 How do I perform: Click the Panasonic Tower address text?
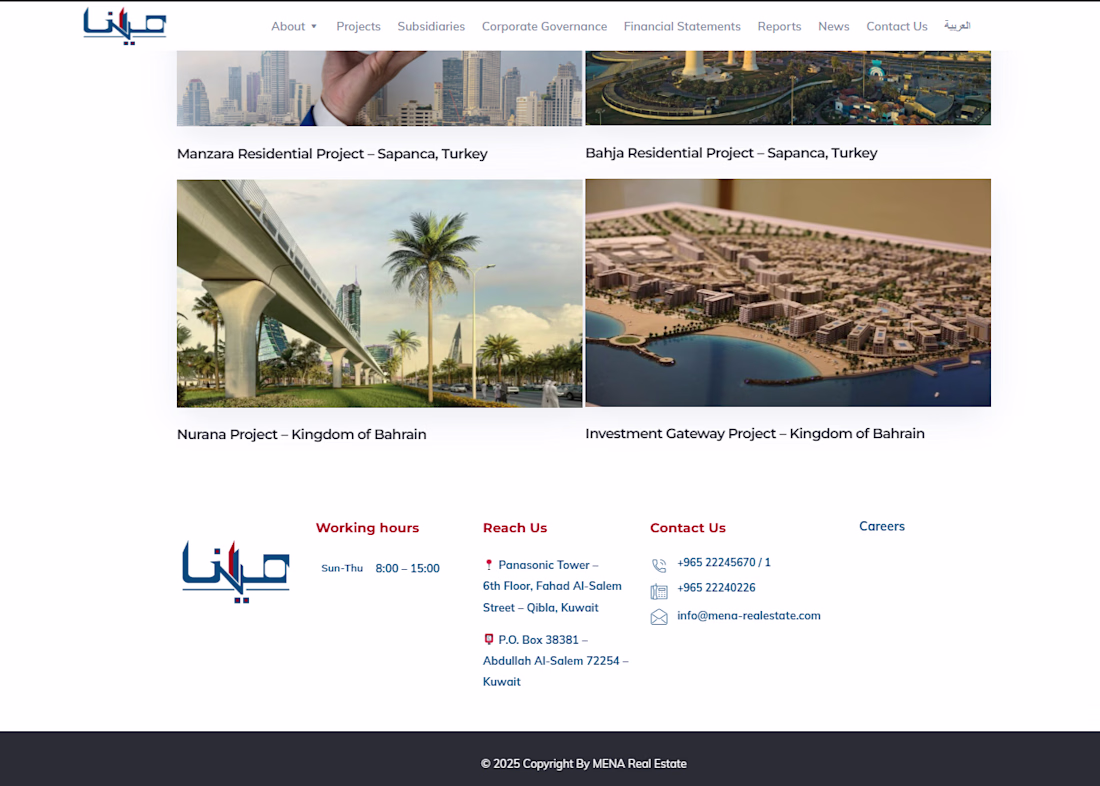[x=552, y=586]
